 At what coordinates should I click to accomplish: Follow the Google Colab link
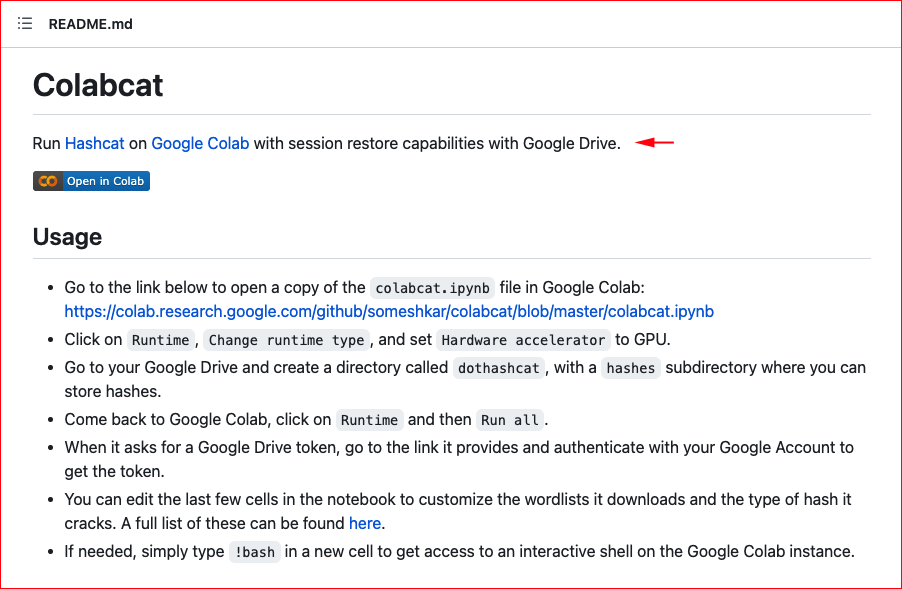[200, 143]
